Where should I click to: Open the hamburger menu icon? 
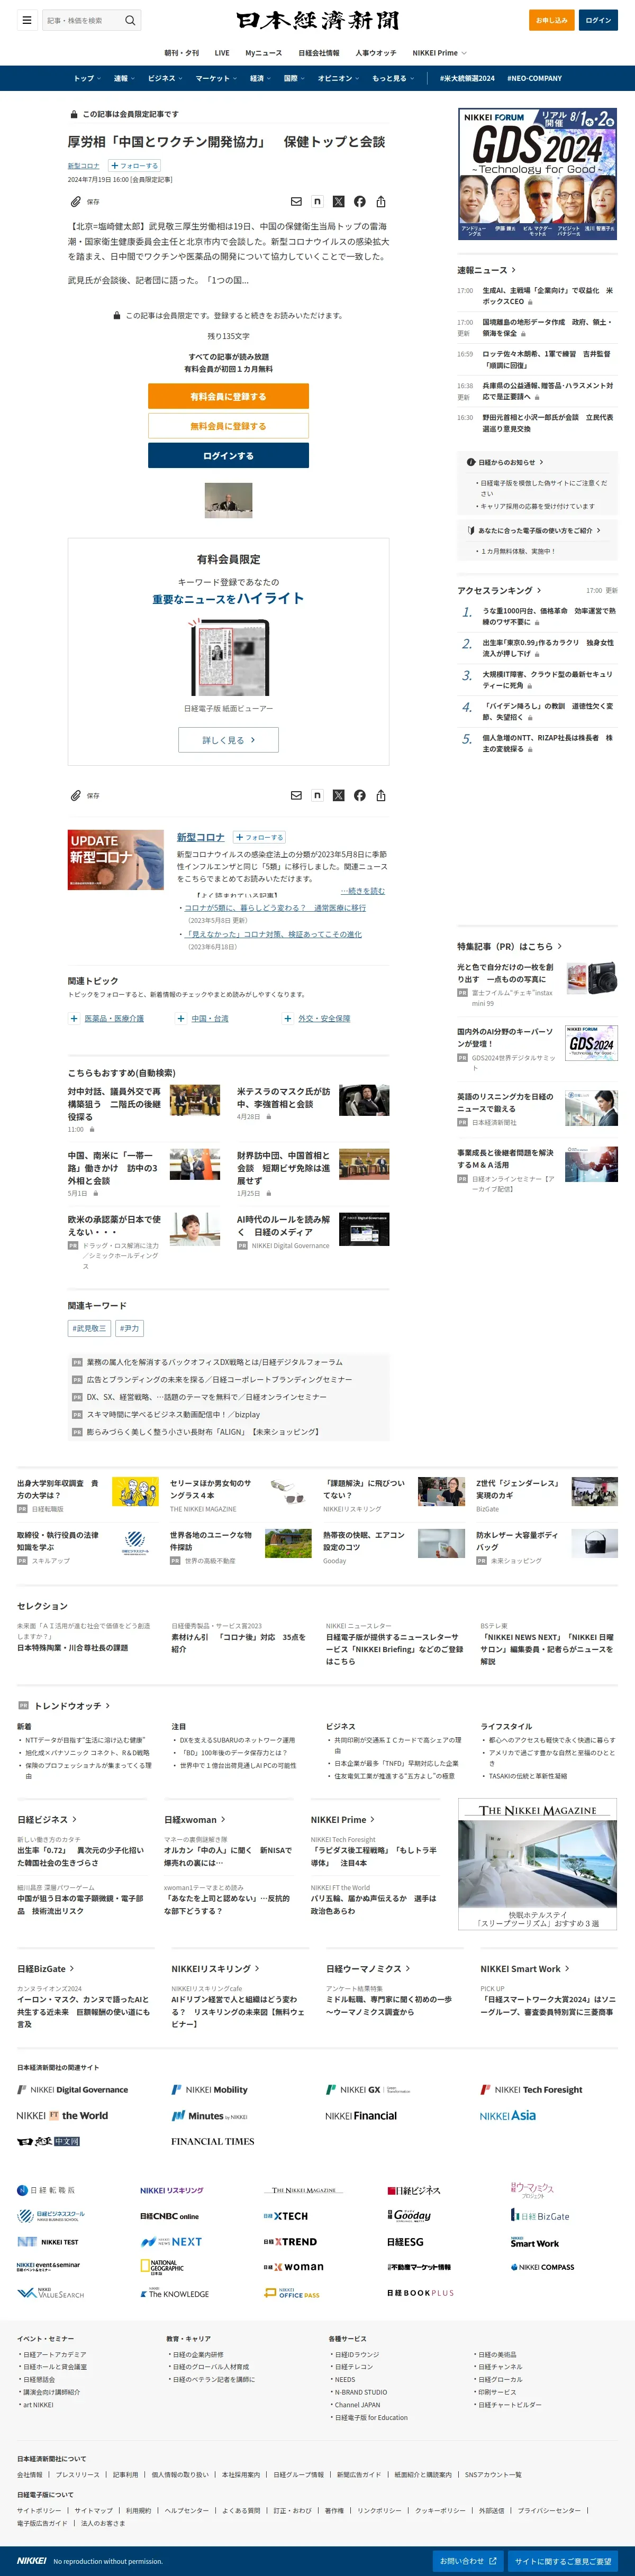[26, 20]
